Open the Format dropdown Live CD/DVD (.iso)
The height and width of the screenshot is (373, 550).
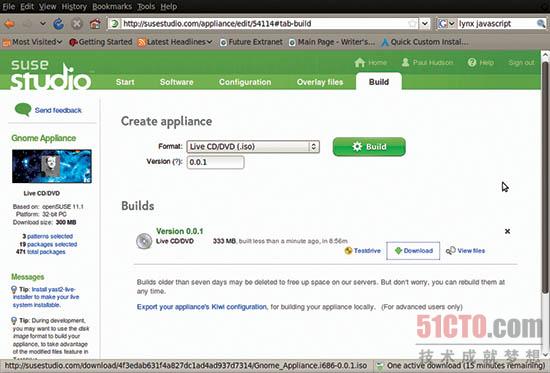click(253, 147)
